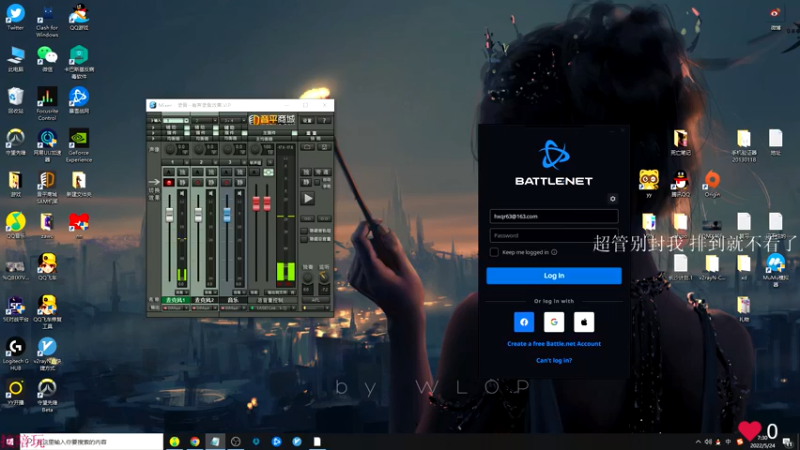800x450 pixels.
Task: Select the 麦克风1 channel name label
Action: click(x=176, y=300)
